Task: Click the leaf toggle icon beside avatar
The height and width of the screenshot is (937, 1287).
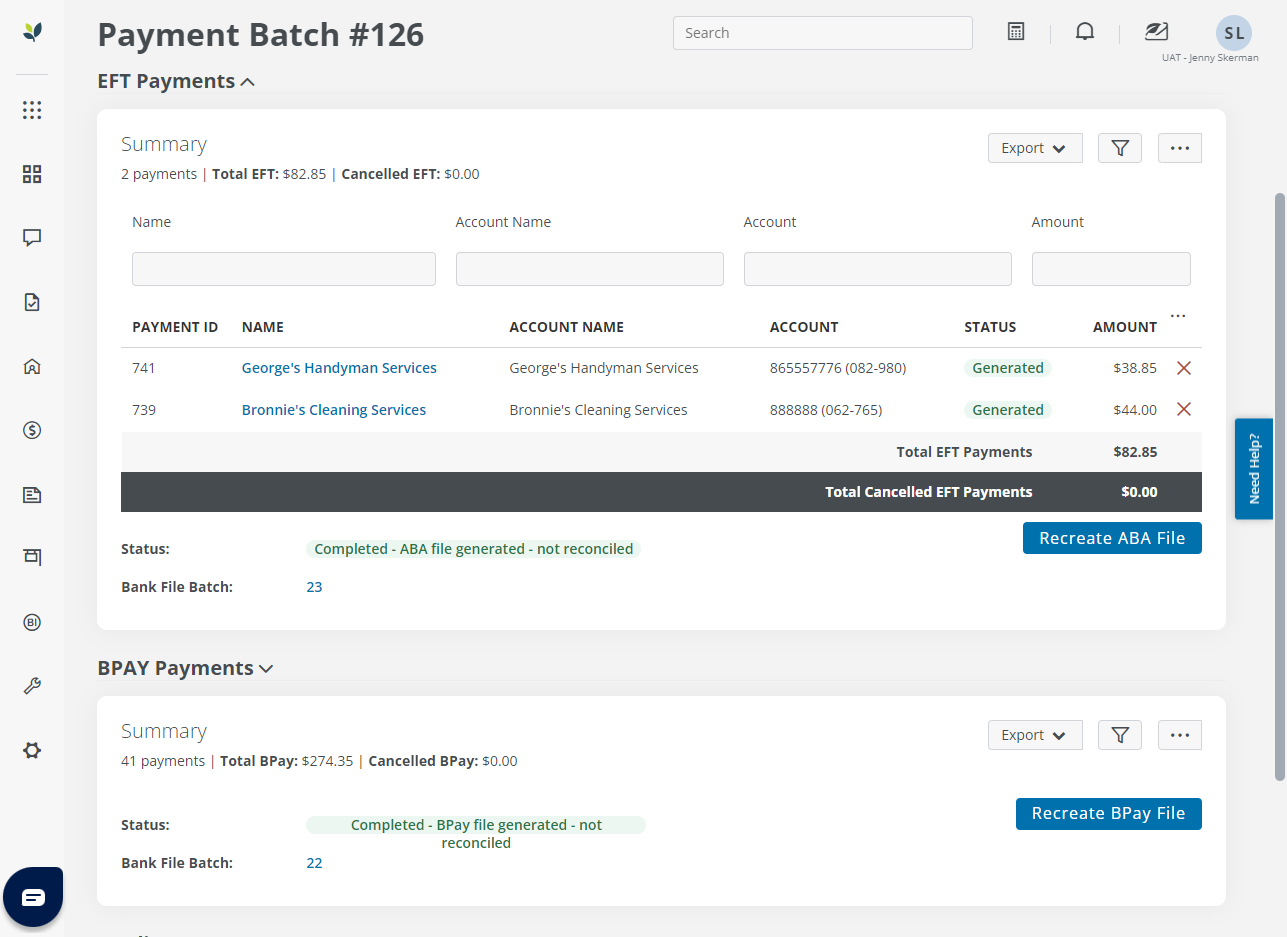Action: coord(1157,32)
